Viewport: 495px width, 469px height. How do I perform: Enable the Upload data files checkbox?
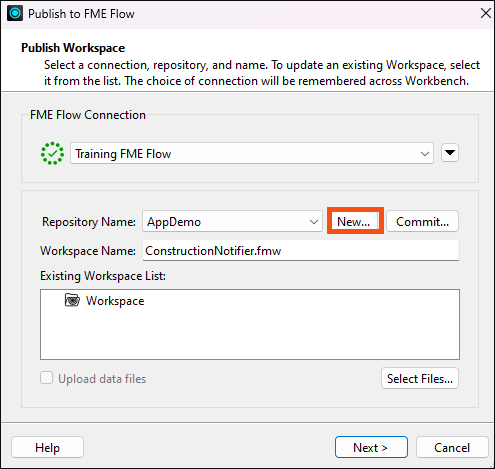coord(46,378)
